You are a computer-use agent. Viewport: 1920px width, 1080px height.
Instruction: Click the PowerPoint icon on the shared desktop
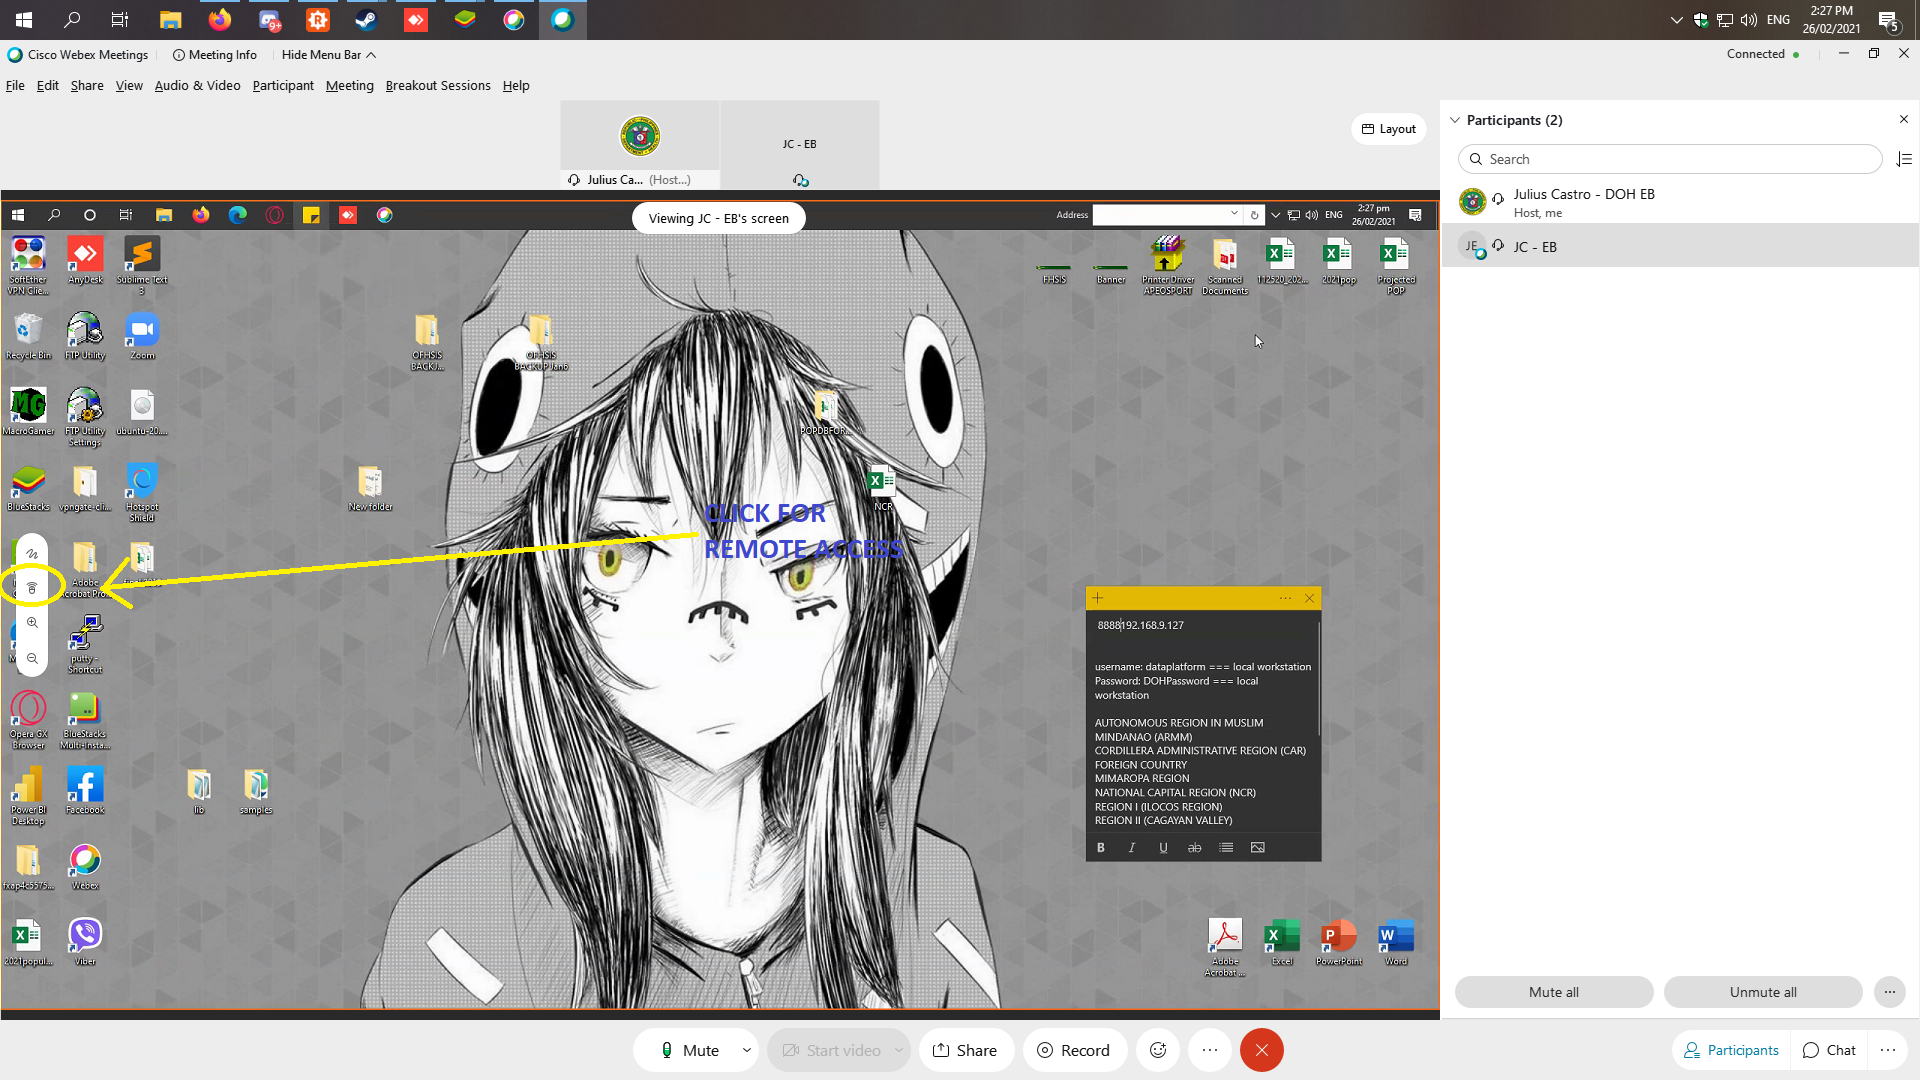coord(1339,942)
